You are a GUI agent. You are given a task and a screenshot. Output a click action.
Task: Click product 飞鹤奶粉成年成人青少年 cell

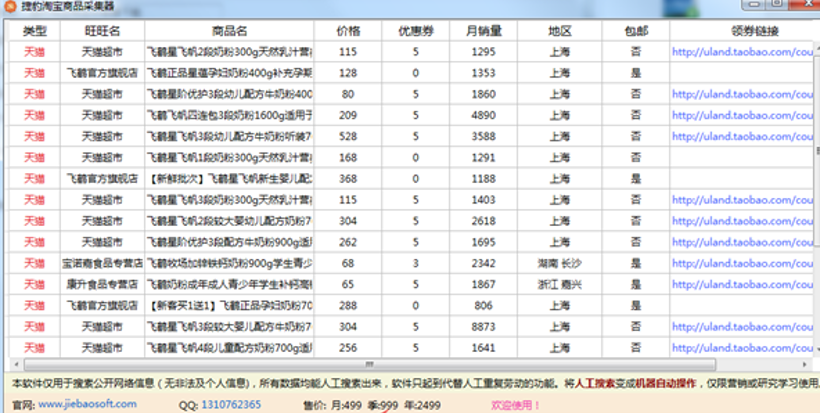tap(229, 284)
